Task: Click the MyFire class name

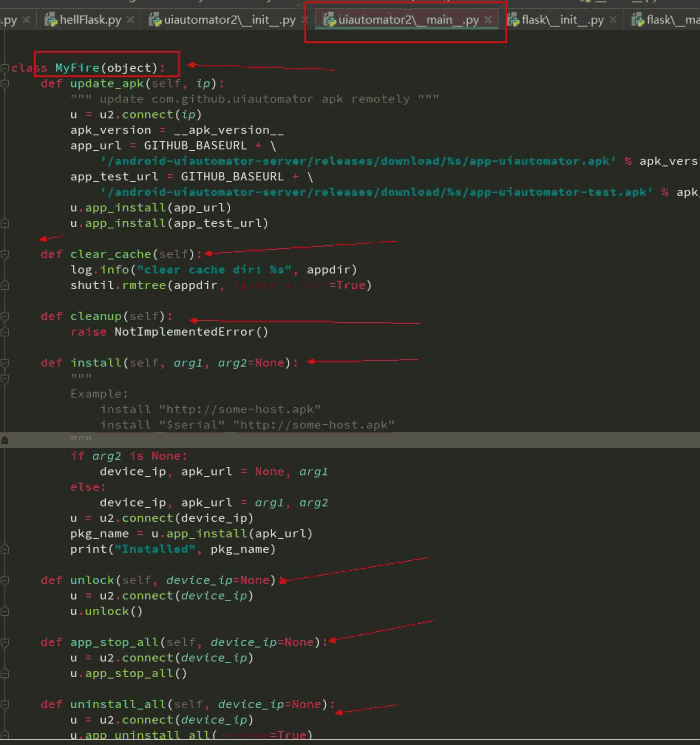Action: click(x=77, y=68)
